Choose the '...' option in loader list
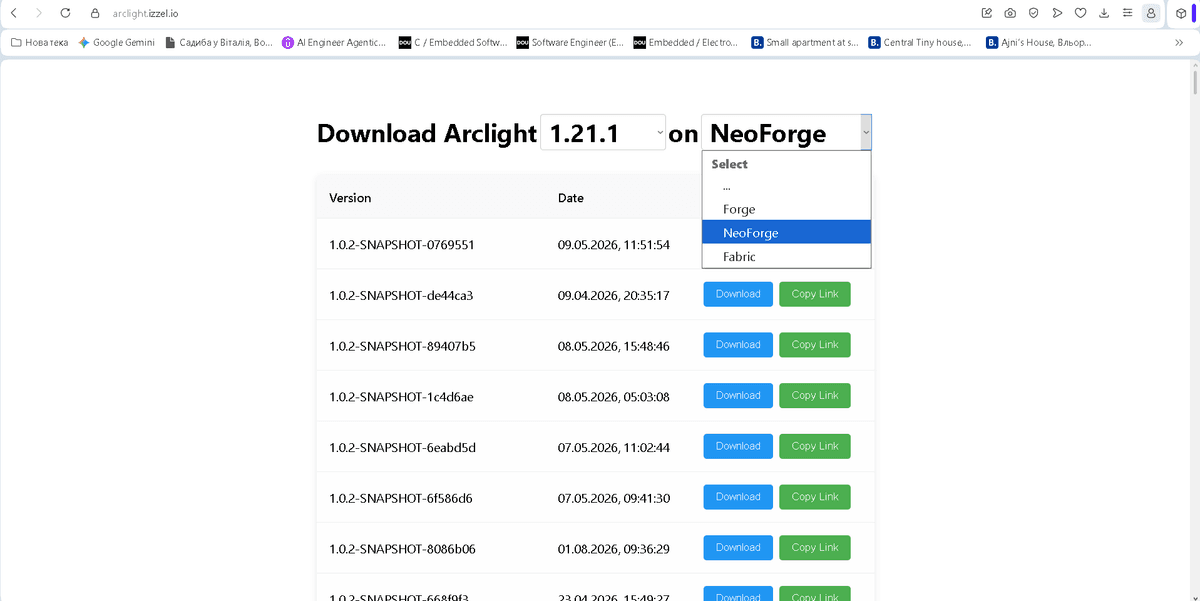Screen dimensions: 1200x601 point(786,186)
